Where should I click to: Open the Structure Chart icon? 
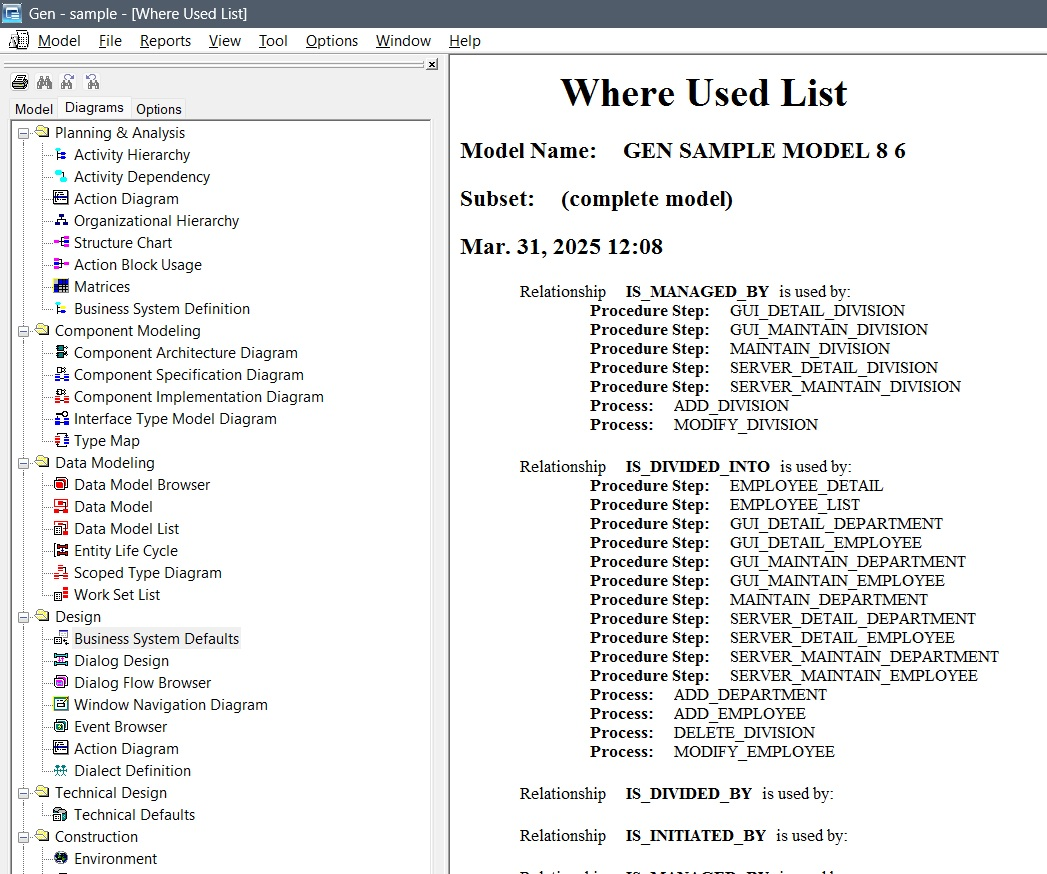coord(61,243)
